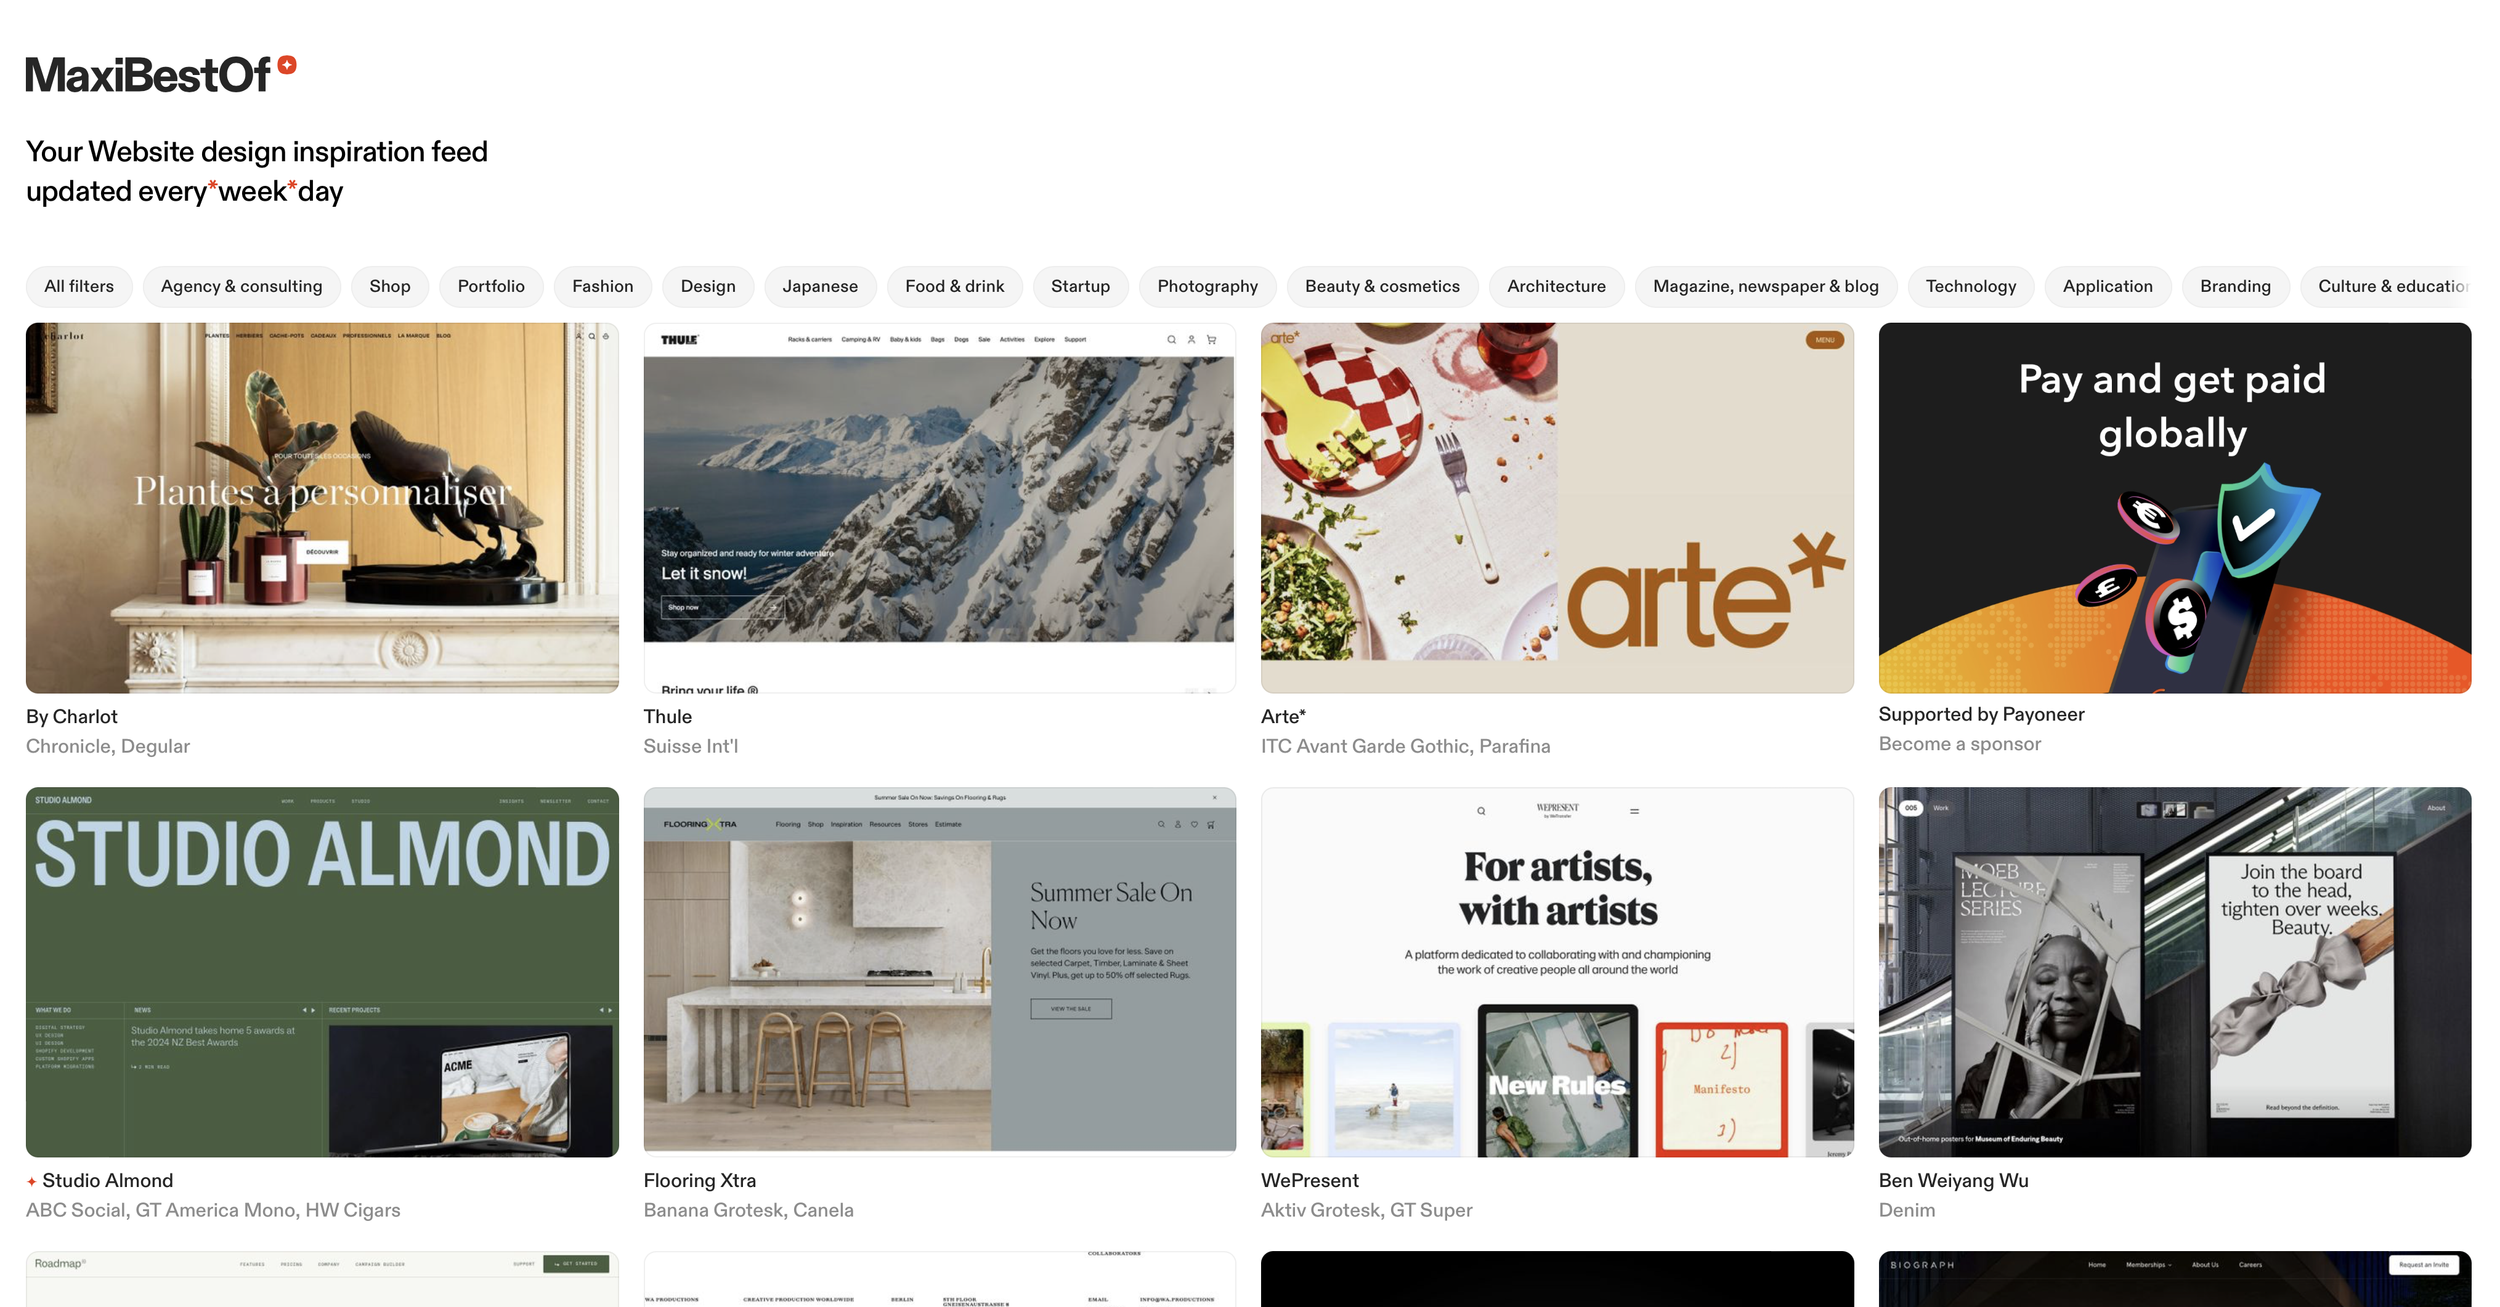This screenshot has width=2500, height=1307.
Task: Open All filters panel
Action: click(79, 286)
